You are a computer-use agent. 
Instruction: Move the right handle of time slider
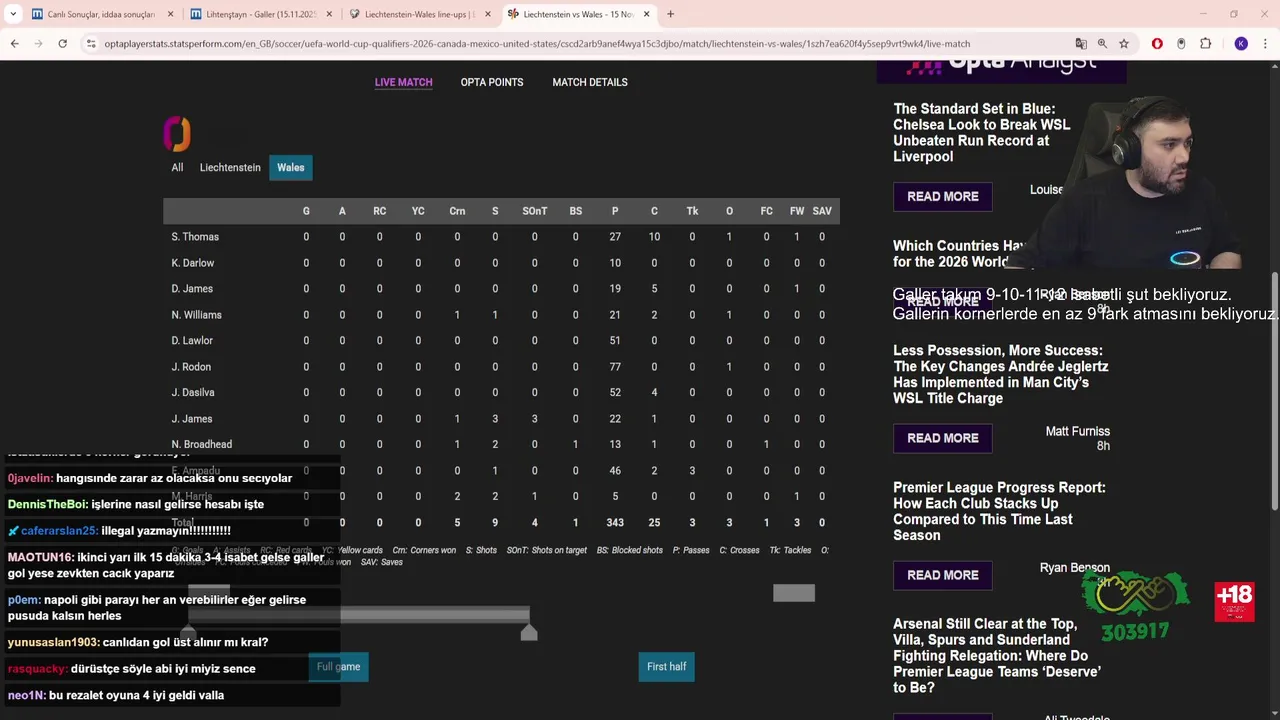click(x=529, y=631)
